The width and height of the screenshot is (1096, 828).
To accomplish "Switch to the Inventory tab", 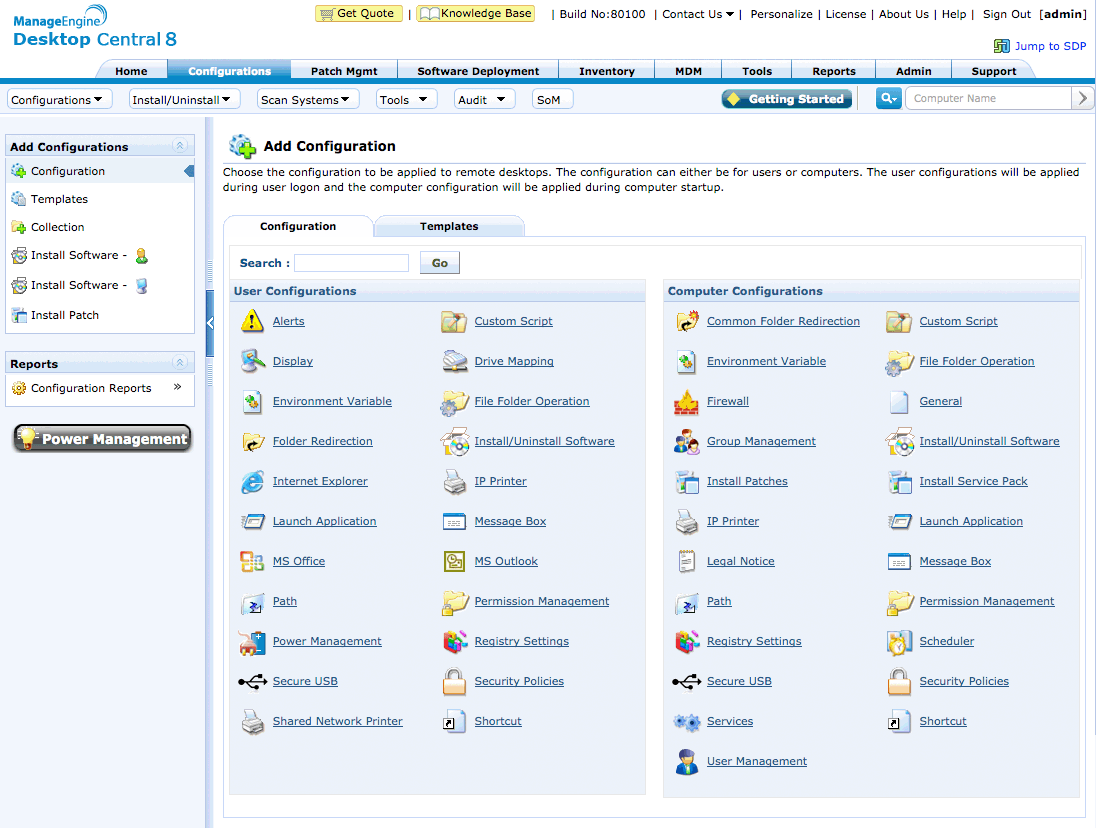I will click(x=607, y=71).
